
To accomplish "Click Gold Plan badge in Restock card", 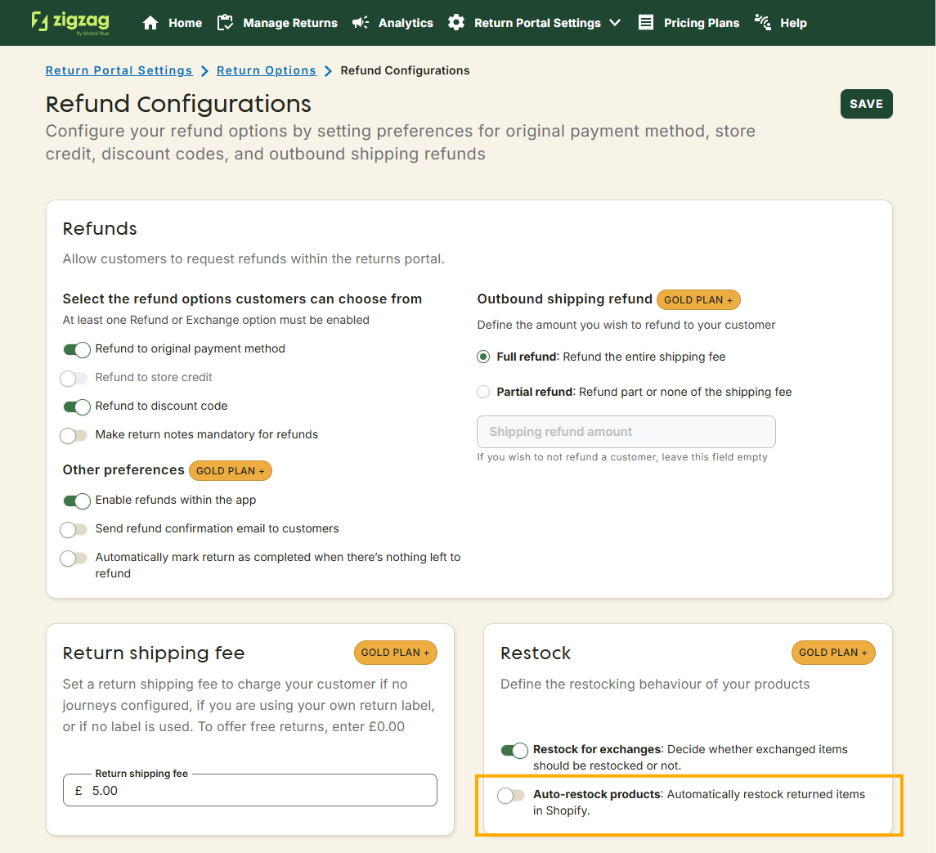I will (x=833, y=653).
